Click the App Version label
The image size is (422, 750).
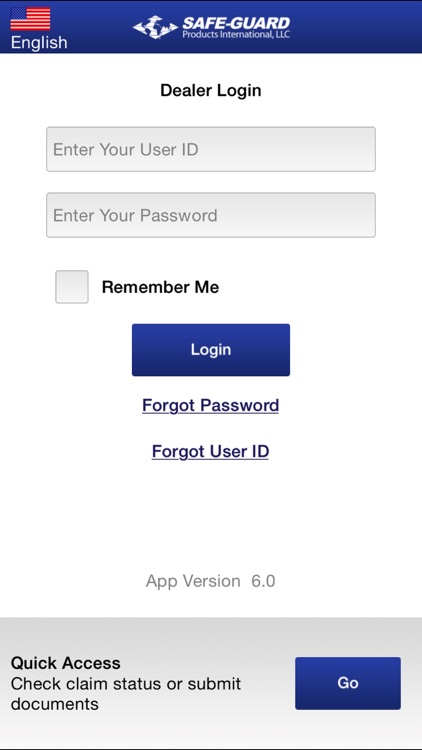(x=193, y=581)
